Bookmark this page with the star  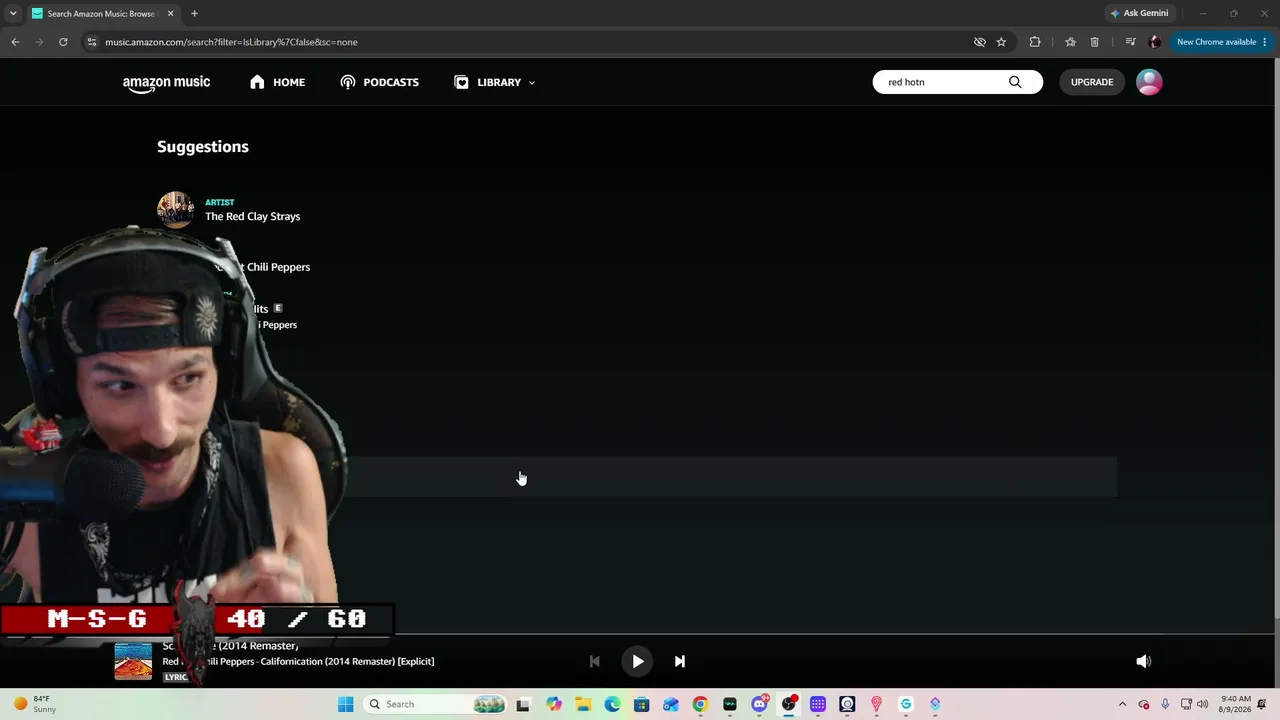tap(1001, 42)
